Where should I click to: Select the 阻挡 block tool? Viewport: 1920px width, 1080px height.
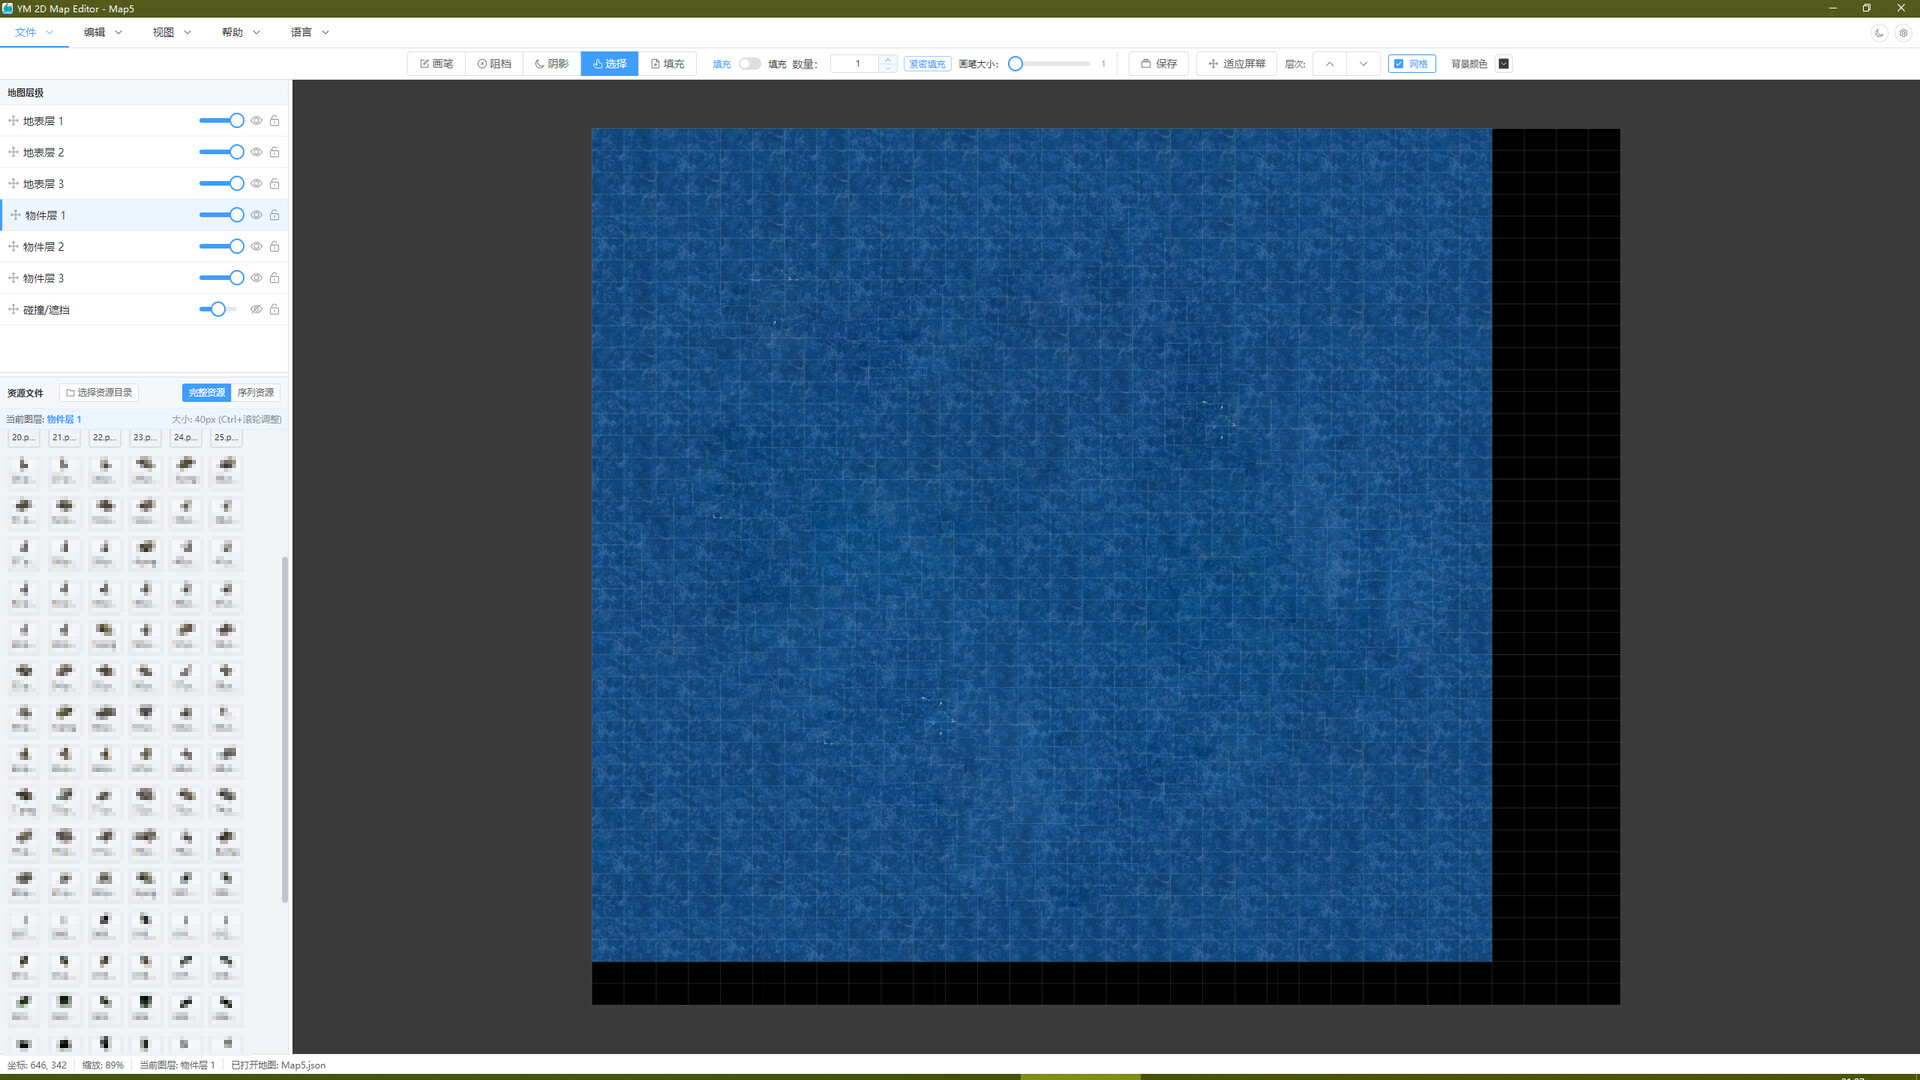click(x=494, y=64)
